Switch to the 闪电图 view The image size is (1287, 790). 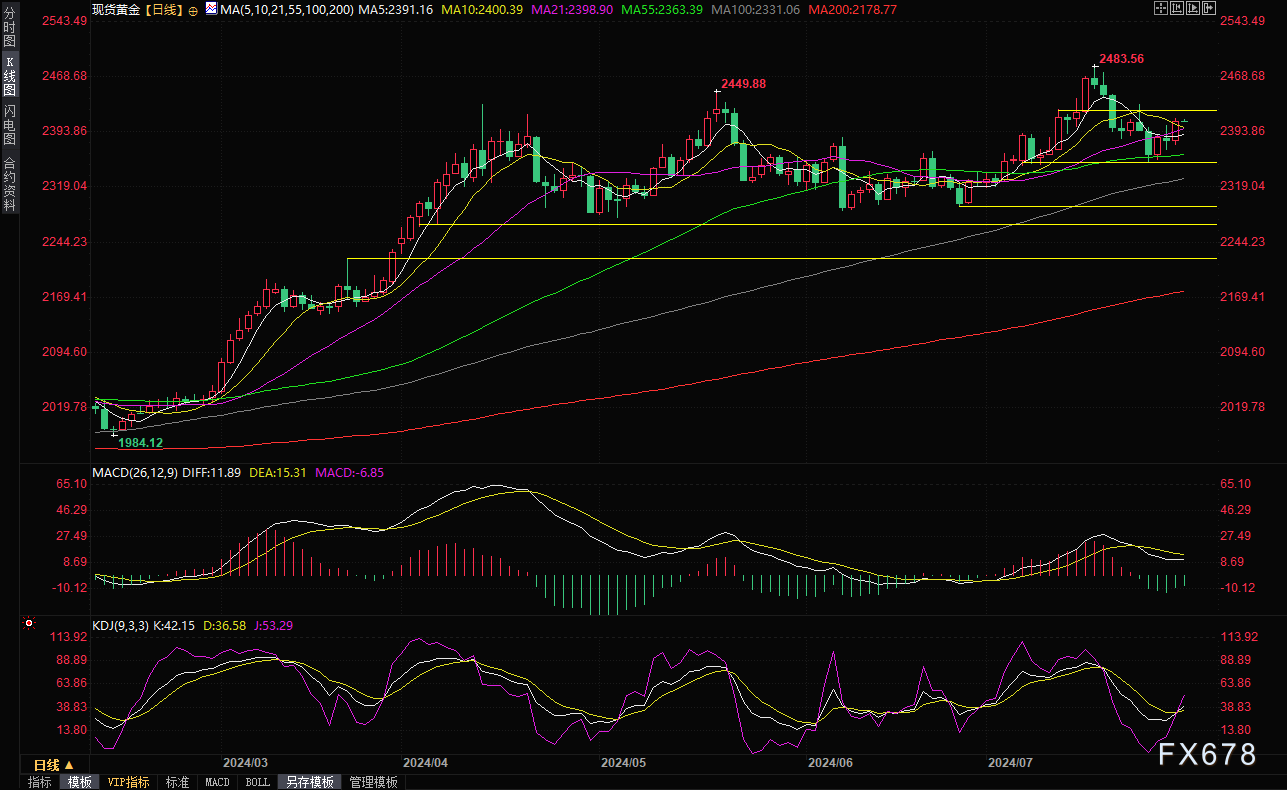click(x=9, y=124)
